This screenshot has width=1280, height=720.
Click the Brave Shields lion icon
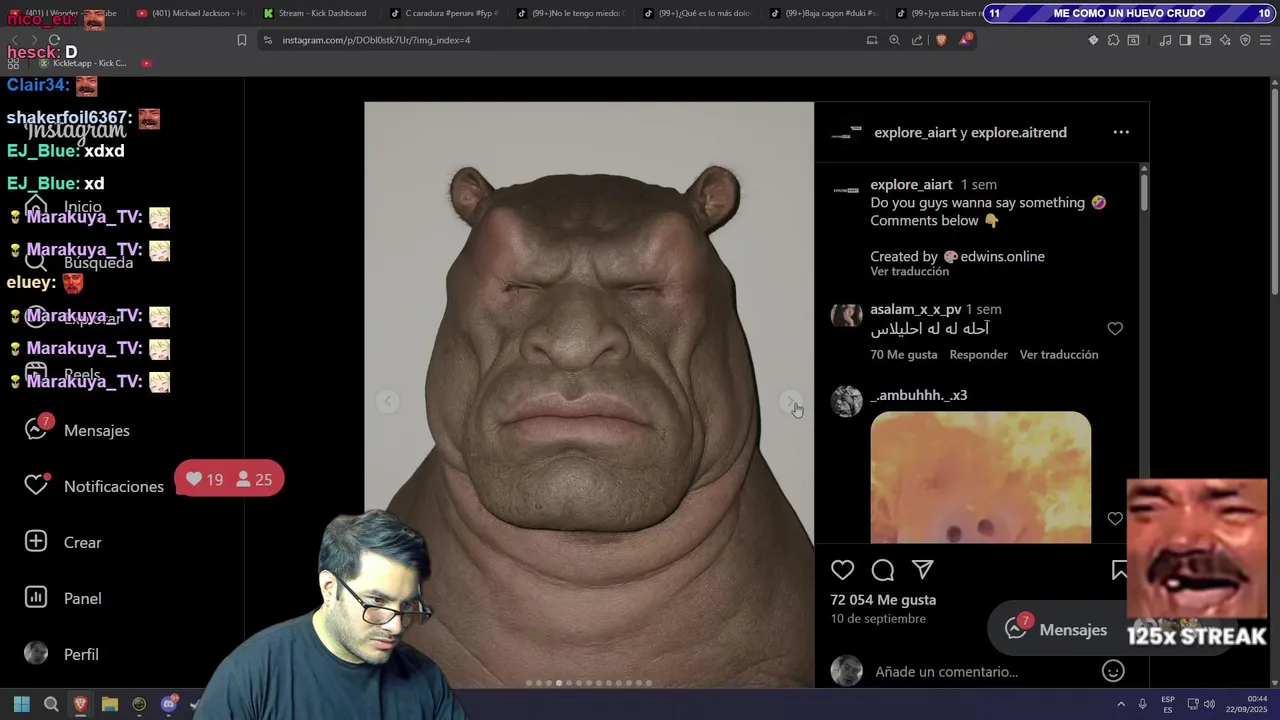pyautogui.click(x=941, y=40)
